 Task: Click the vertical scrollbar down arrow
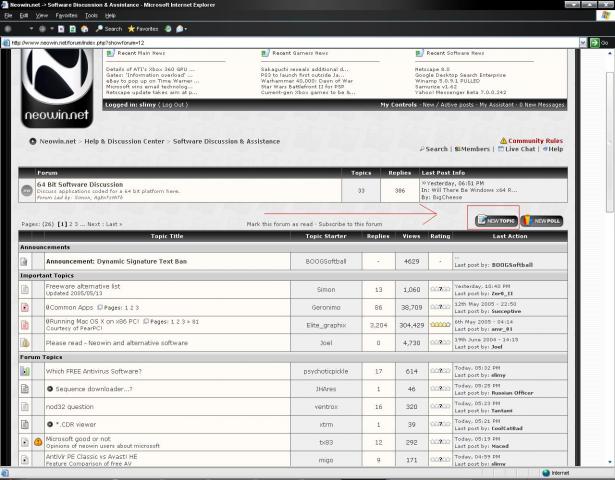point(610,462)
